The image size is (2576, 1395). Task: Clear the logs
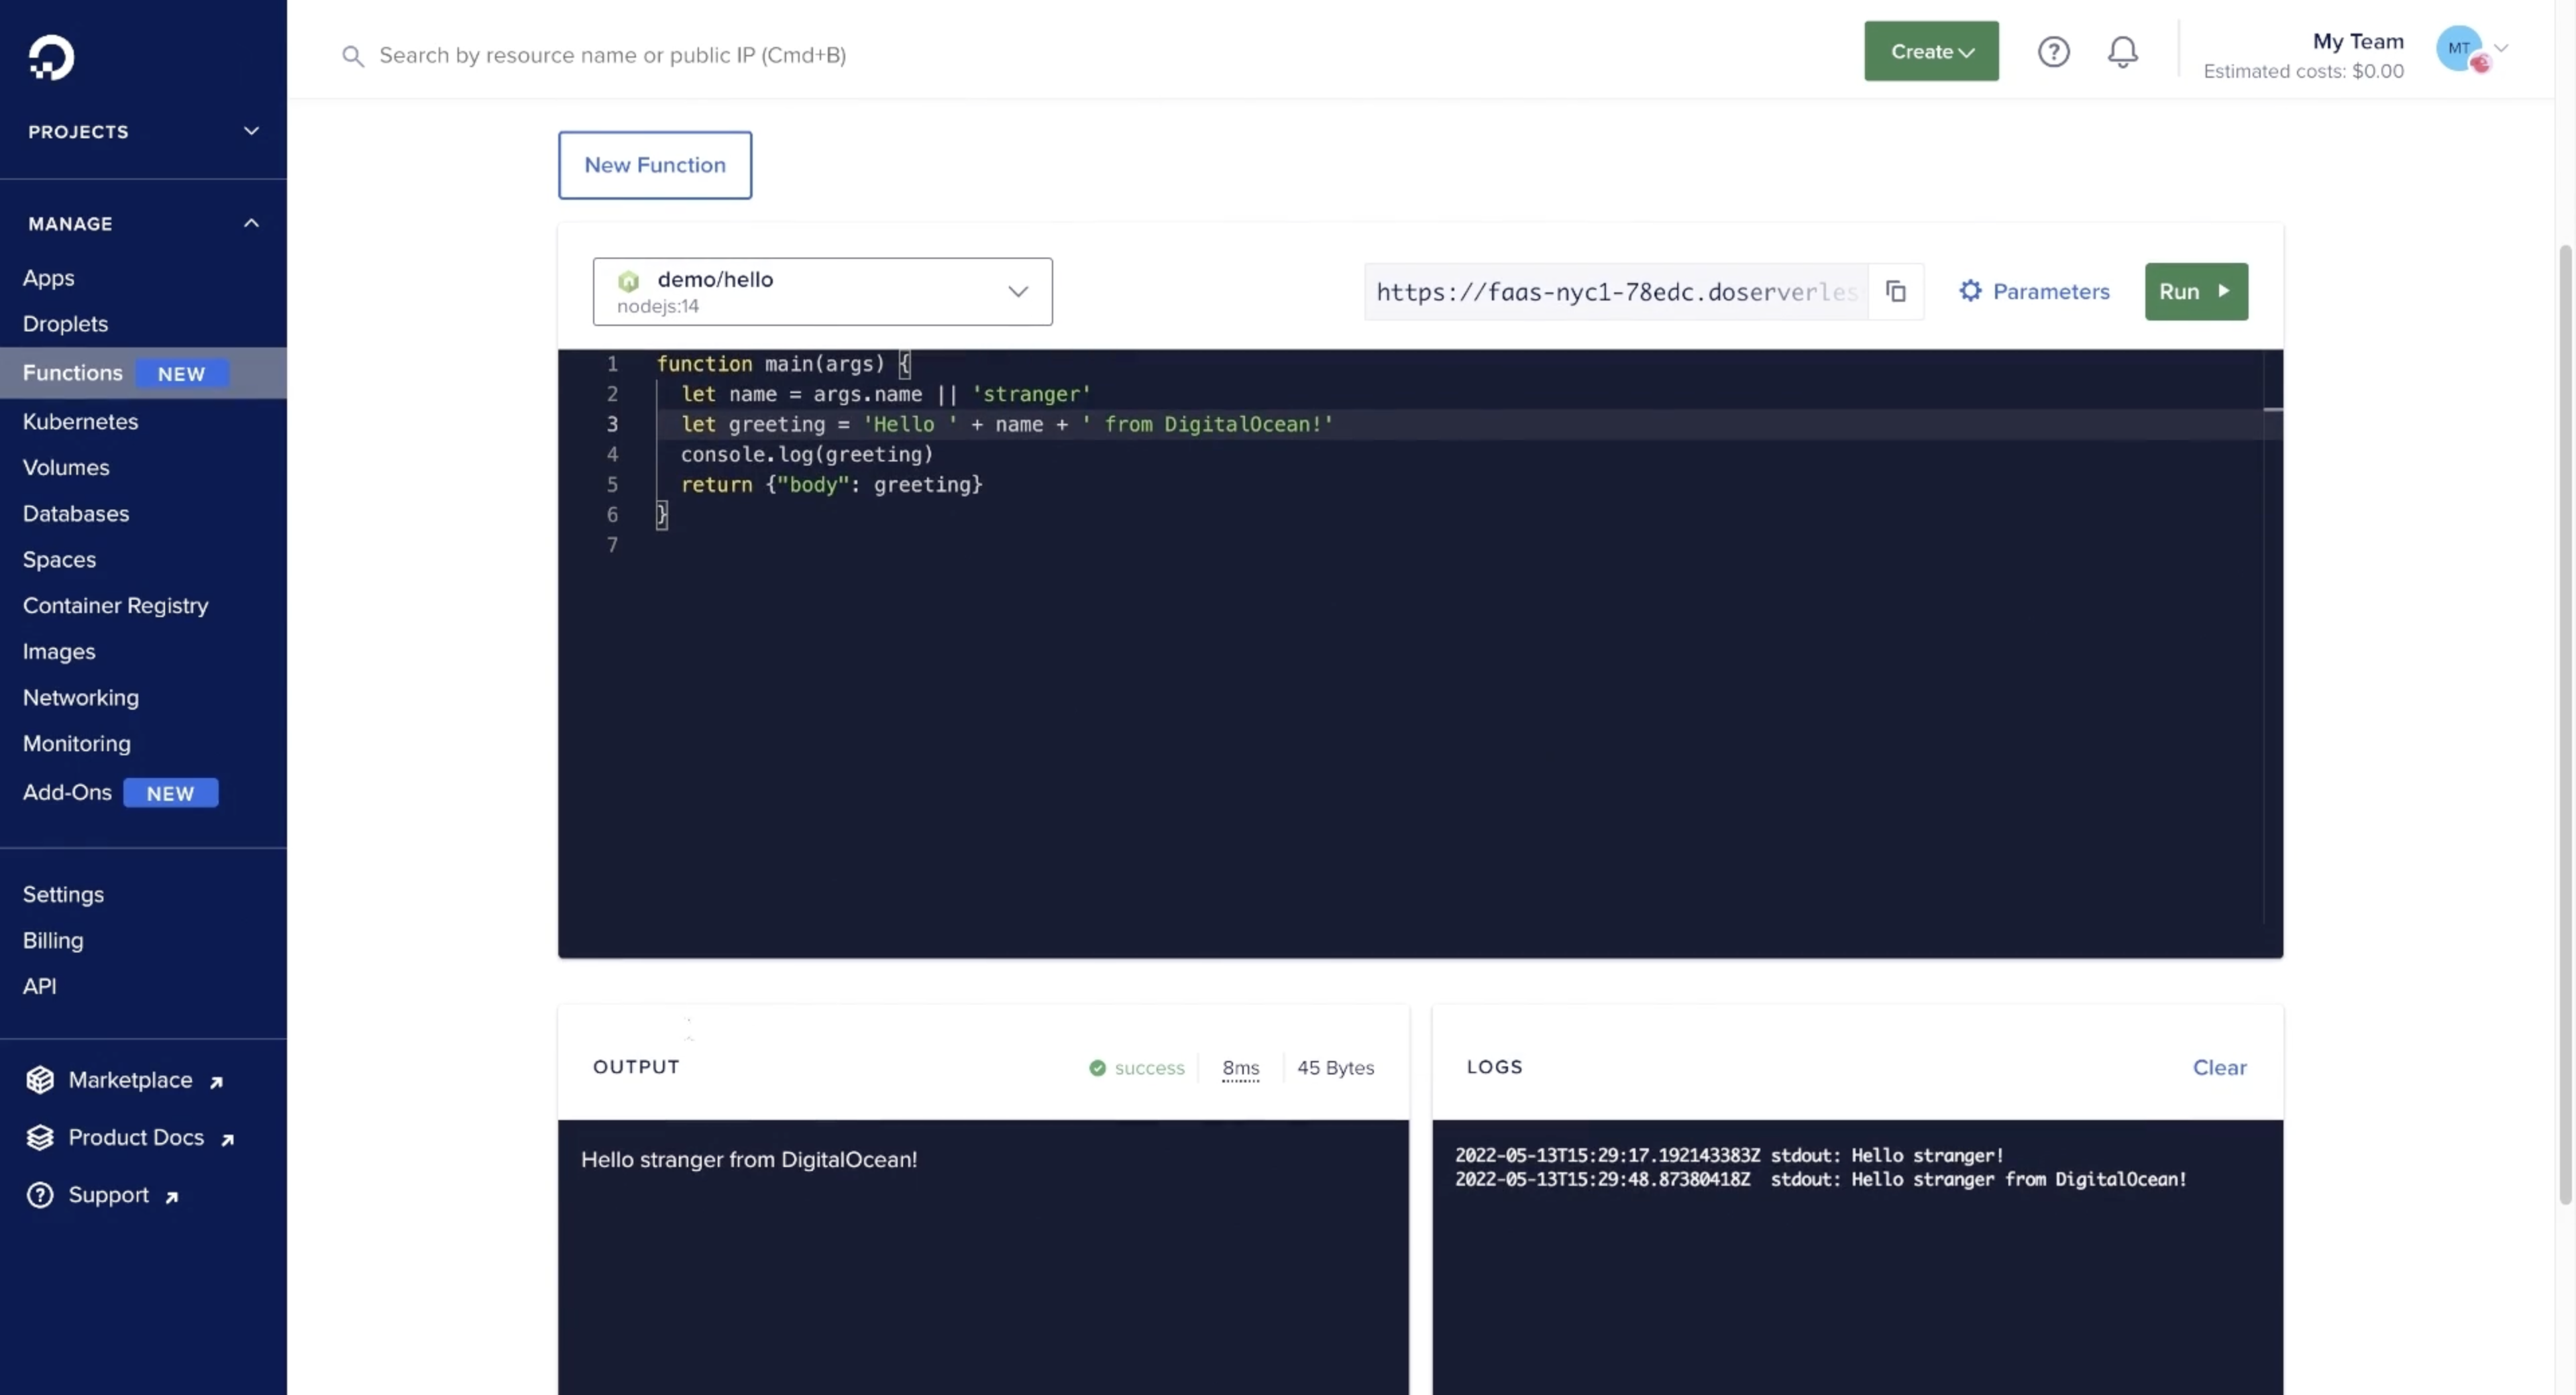click(x=2219, y=1068)
